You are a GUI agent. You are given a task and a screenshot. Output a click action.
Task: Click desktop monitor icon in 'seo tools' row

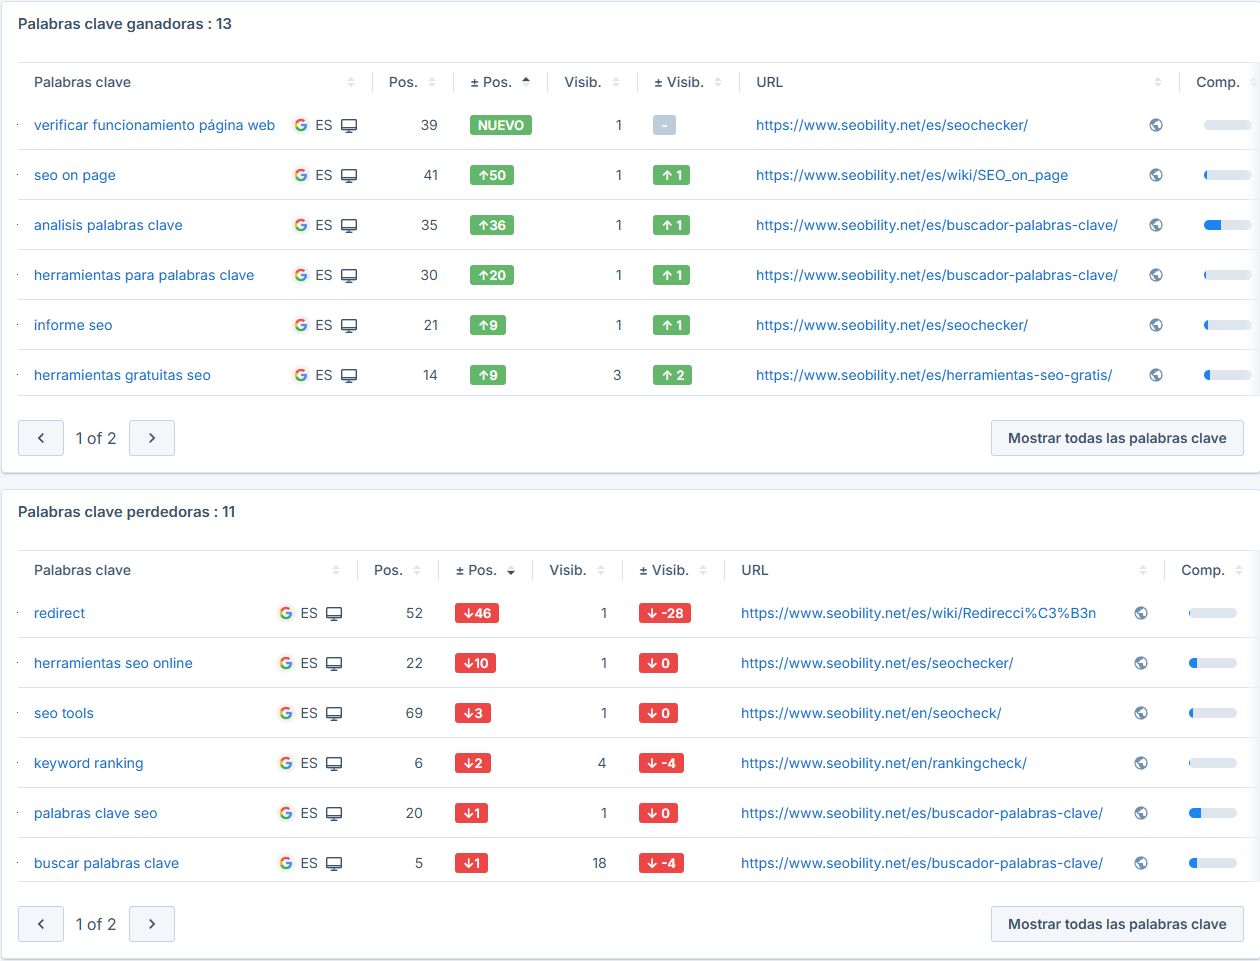point(334,714)
